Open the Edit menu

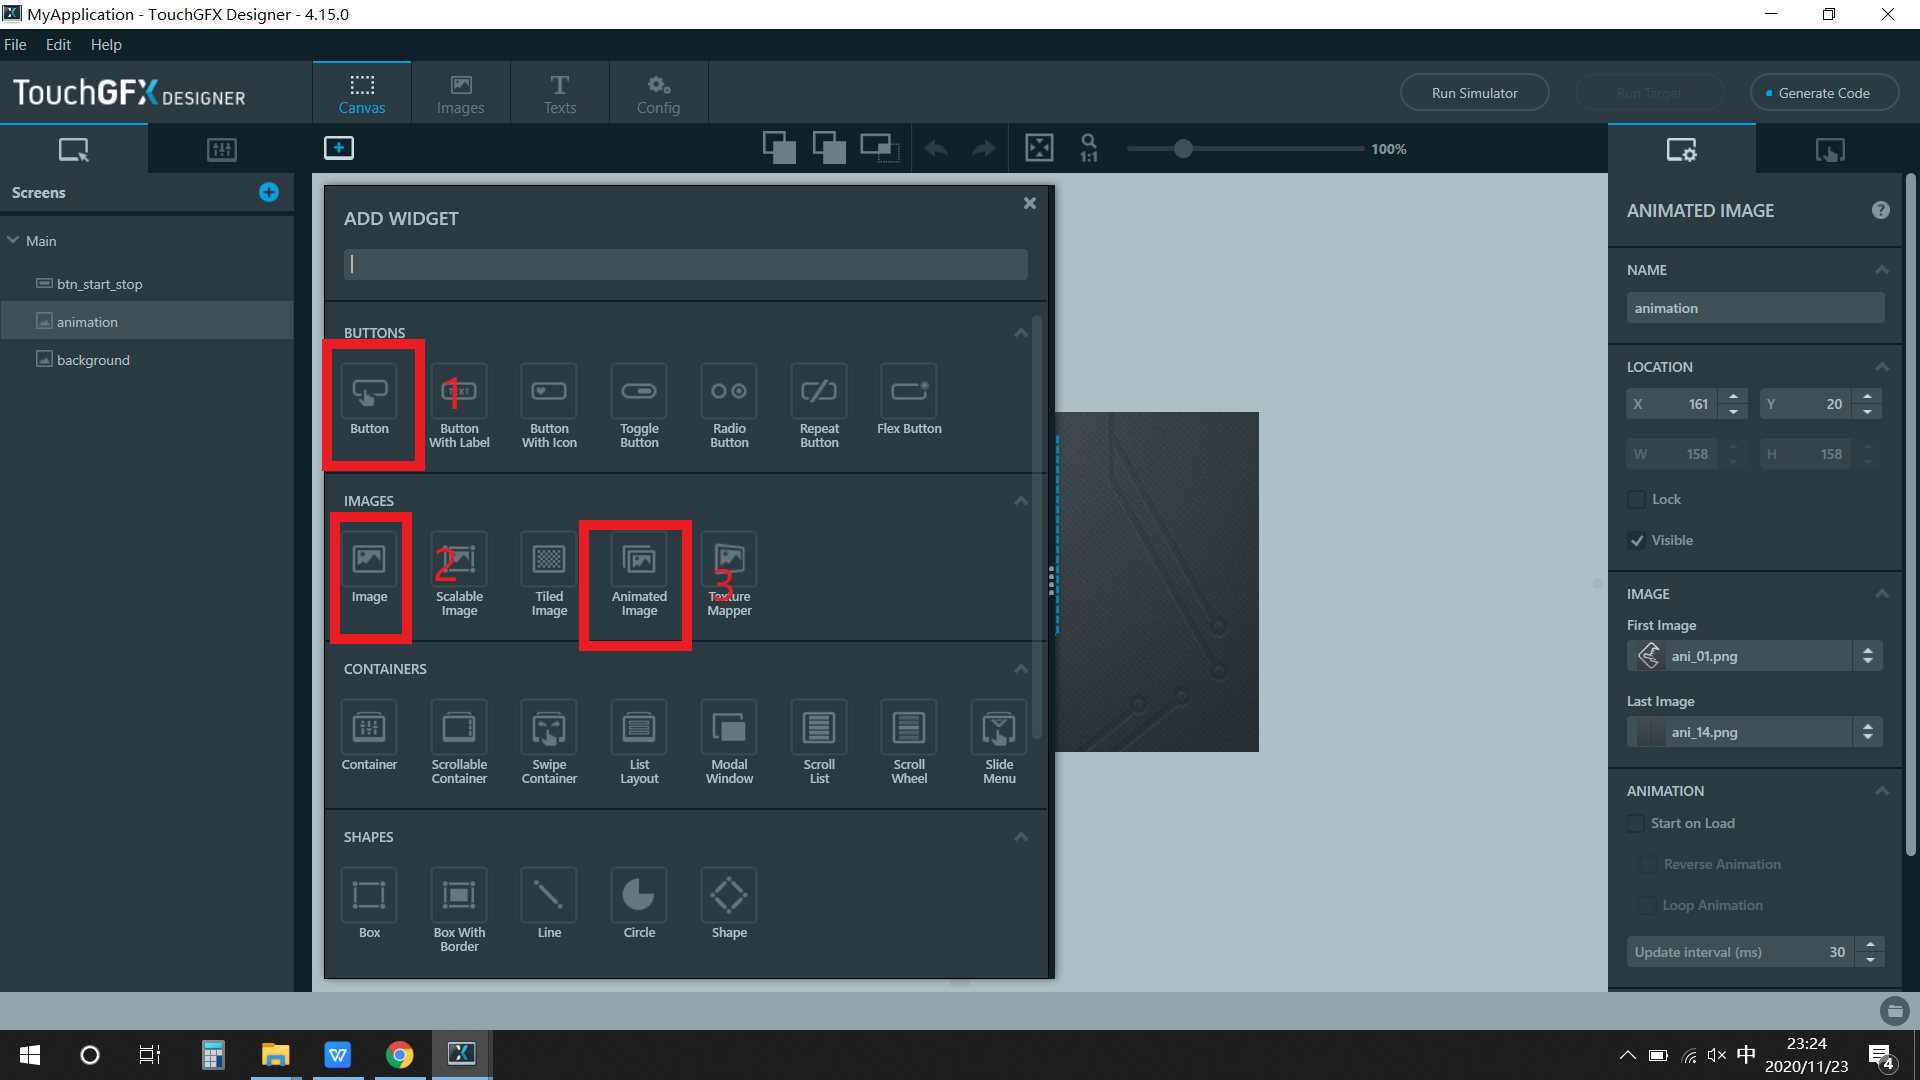(x=57, y=44)
